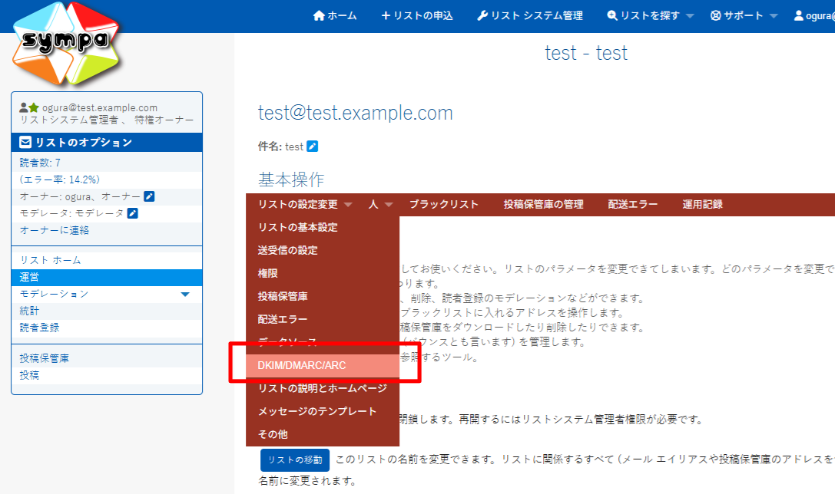The image size is (835, 494).
Task: Click the home icon in top navigation
Action: pyautogui.click(x=319, y=15)
